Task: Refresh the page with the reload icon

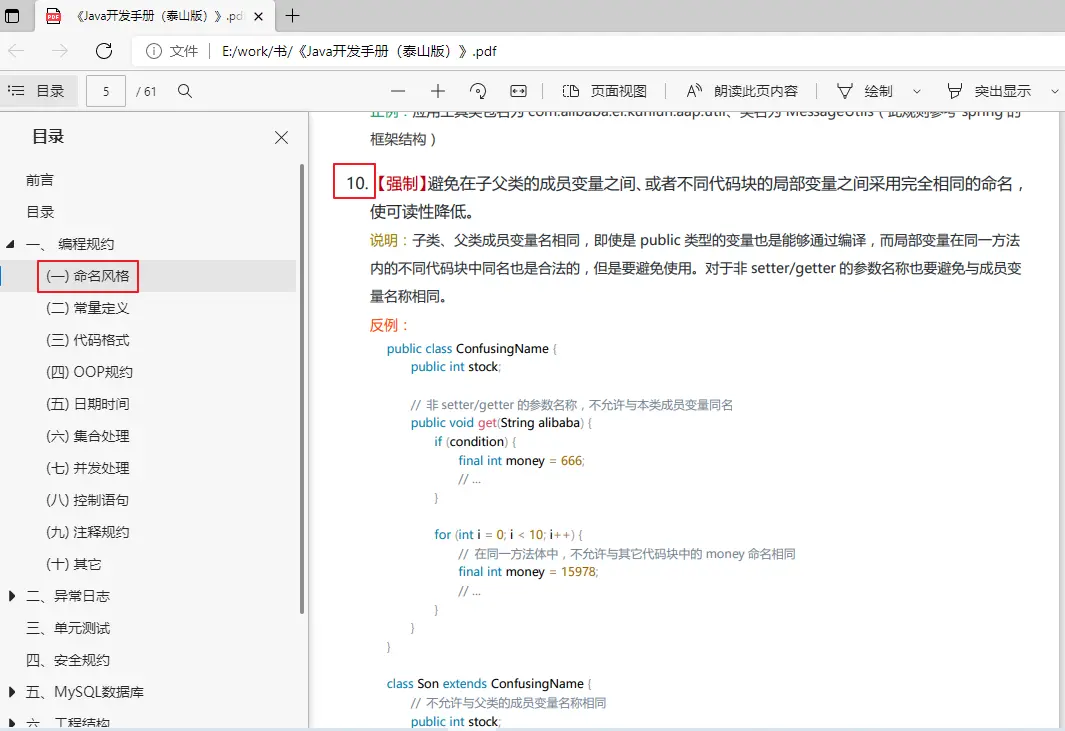Action: [104, 51]
